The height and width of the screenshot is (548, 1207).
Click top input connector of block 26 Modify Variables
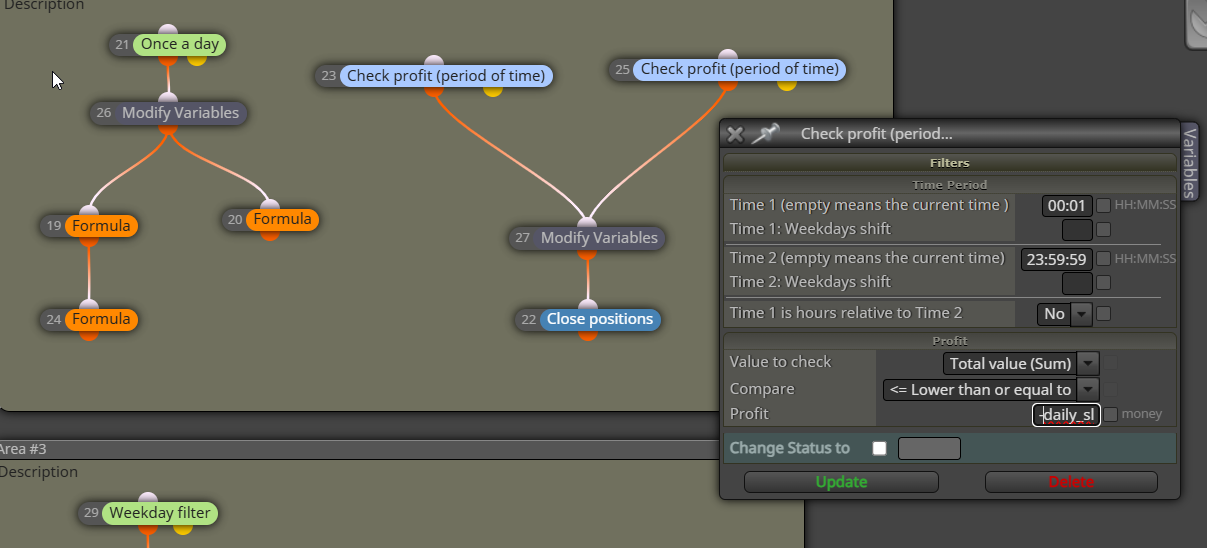168,99
